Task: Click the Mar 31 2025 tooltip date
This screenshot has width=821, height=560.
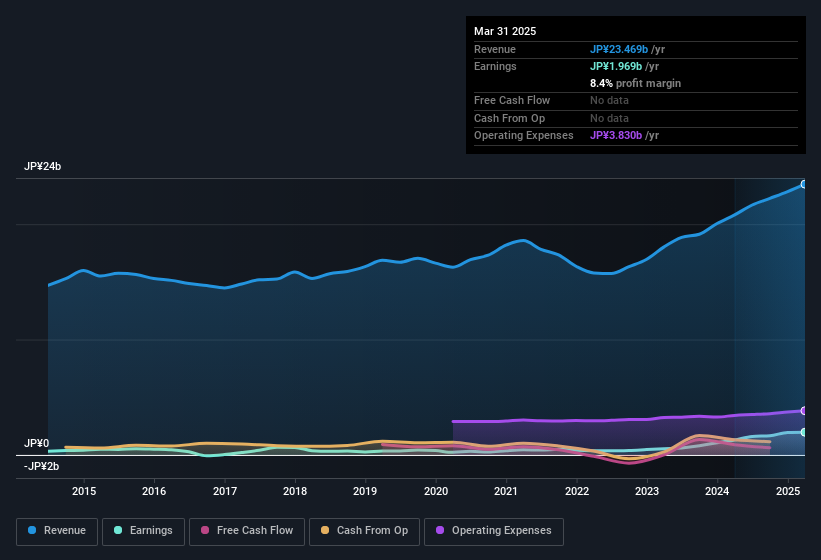Action: (505, 31)
